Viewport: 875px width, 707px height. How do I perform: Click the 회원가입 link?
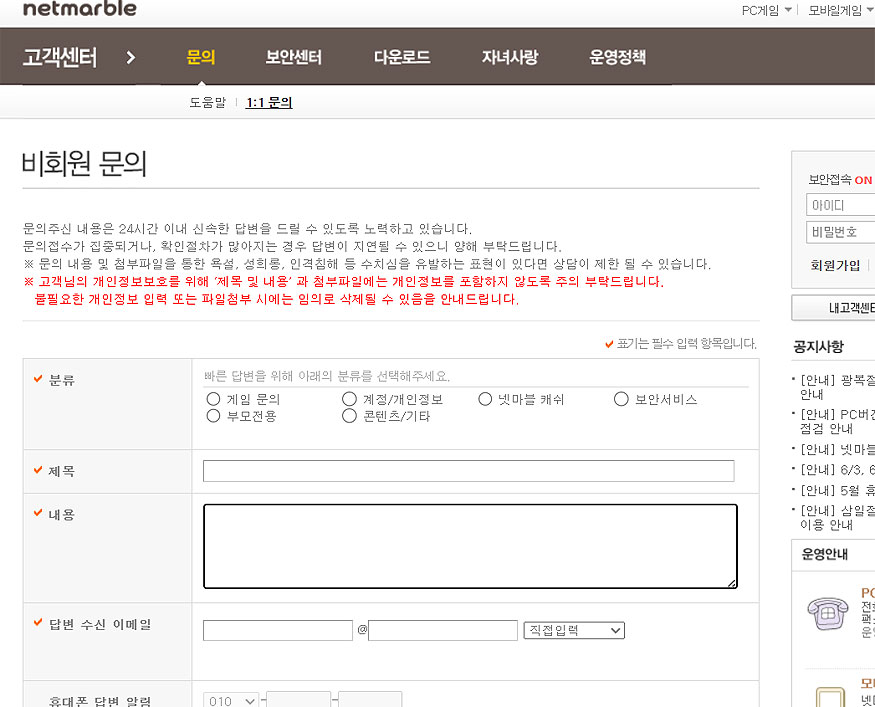[834, 265]
